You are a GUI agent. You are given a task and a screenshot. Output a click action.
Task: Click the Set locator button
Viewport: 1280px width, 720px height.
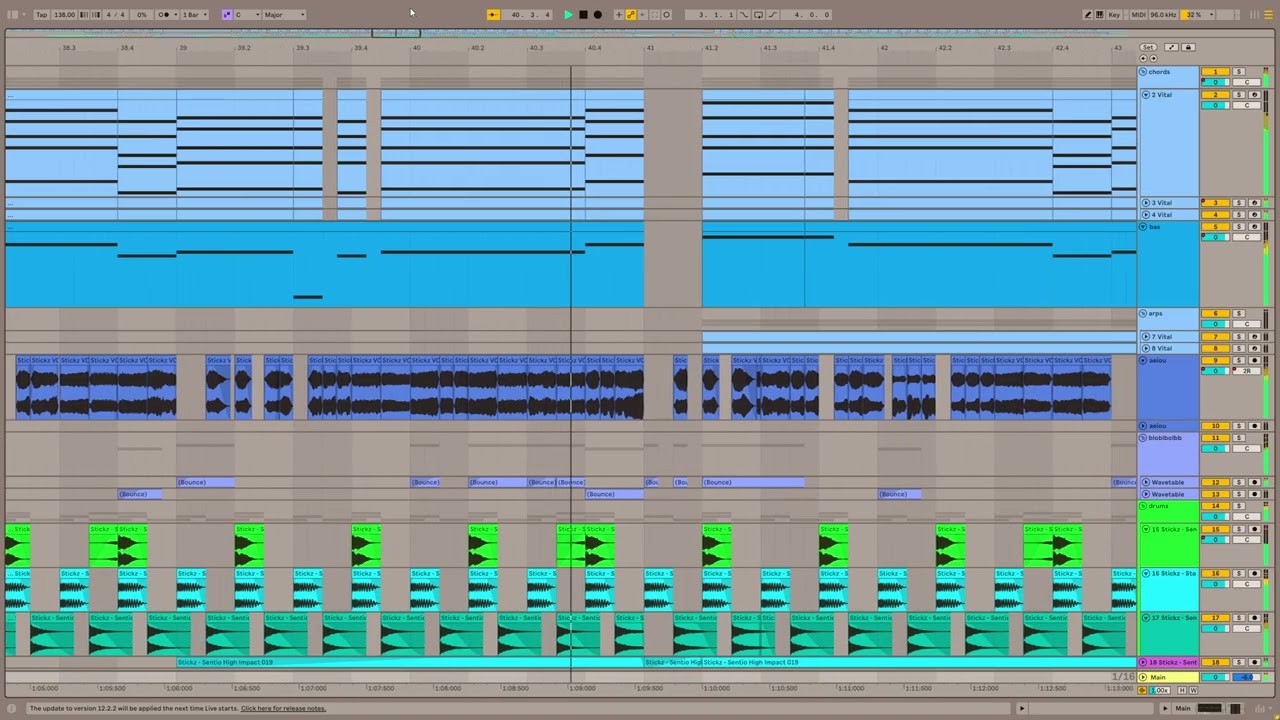(1148, 47)
